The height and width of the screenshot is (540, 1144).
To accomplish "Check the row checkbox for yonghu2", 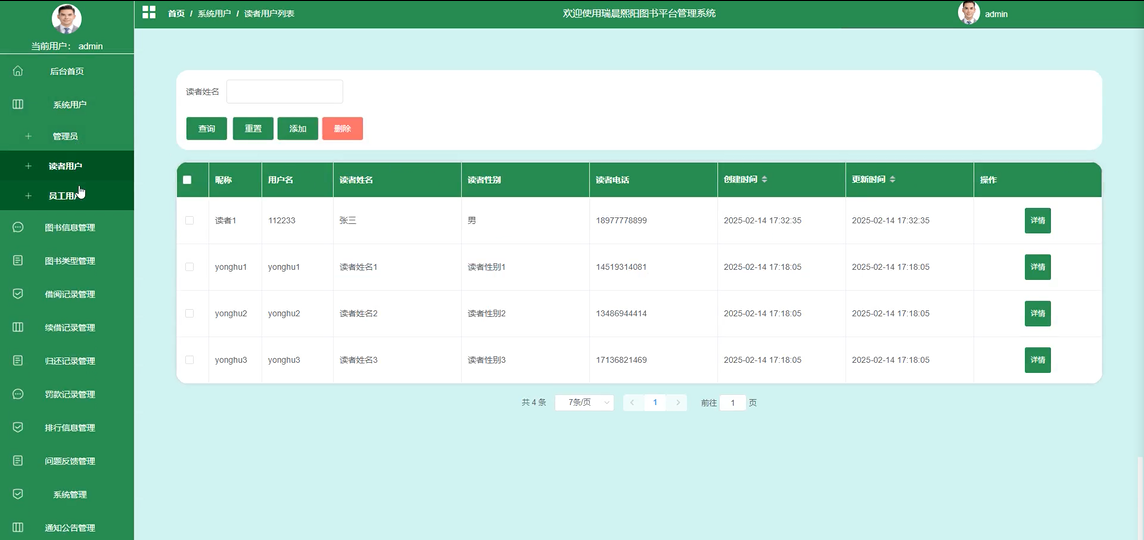I will pos(190,313).
